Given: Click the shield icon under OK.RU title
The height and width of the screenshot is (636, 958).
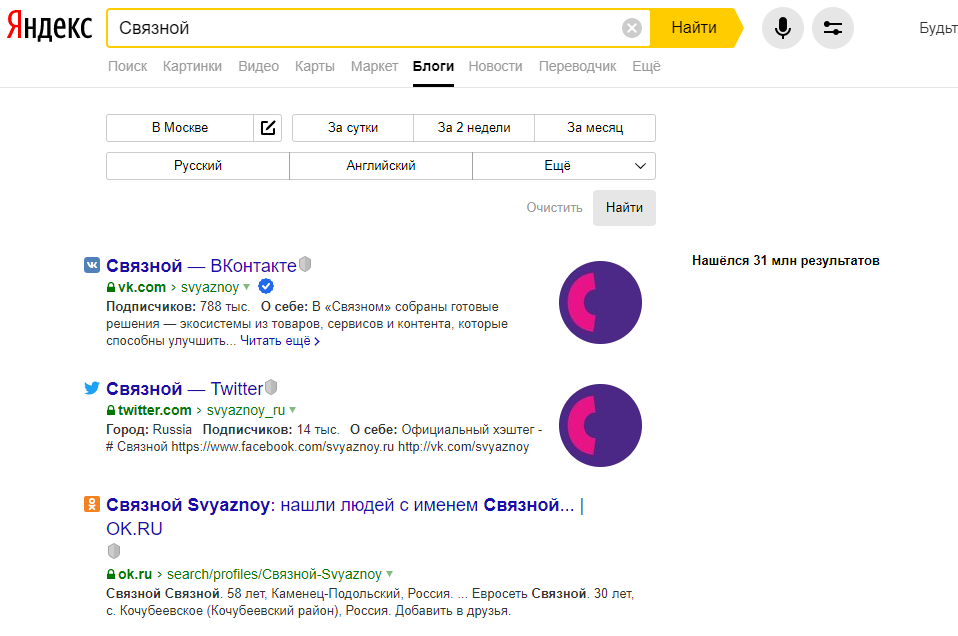Looking at the screenshot, I should click(x=114, y=550).
